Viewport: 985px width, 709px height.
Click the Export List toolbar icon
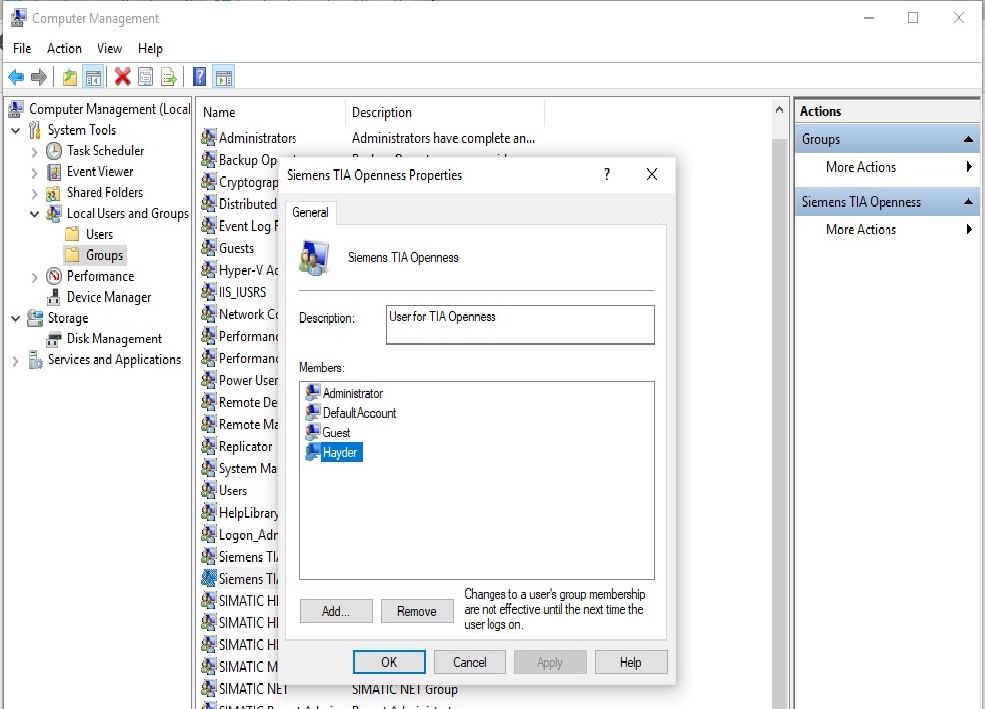click(x=169, y=77)
